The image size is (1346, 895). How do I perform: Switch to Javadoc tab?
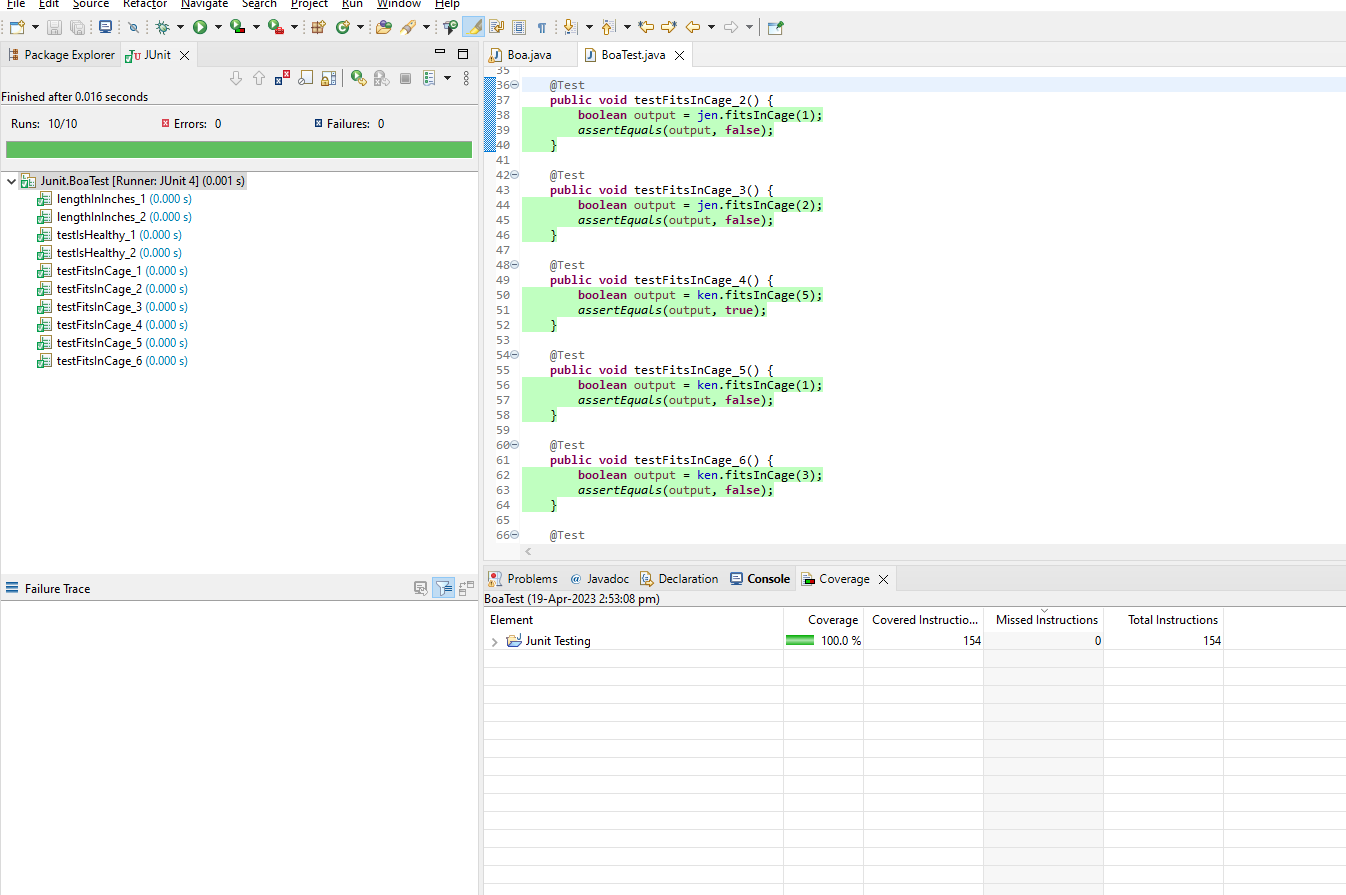(x=600, y=579)
